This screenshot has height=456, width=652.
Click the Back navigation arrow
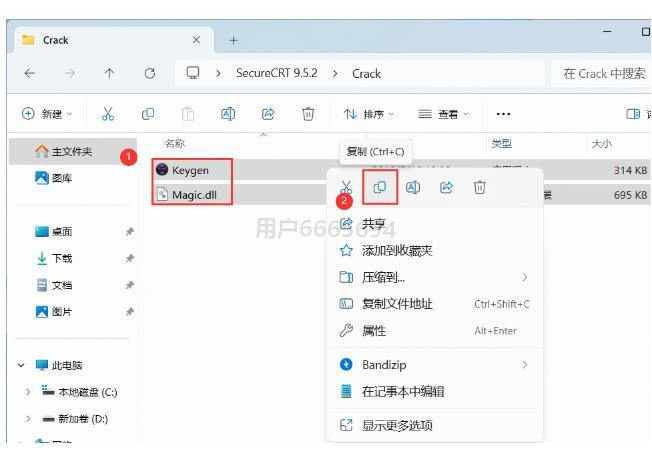(x=30, y=74)
